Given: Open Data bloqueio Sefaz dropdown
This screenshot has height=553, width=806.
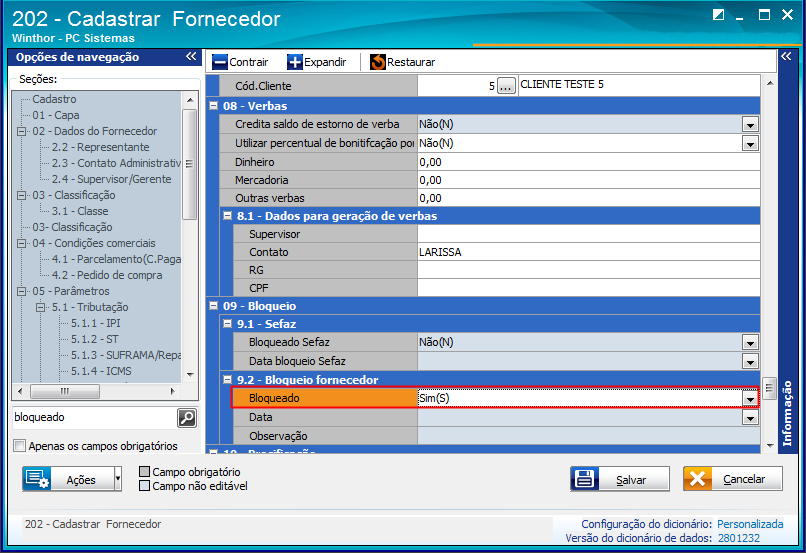Looking at the screenshot, I should coord(750,361).
